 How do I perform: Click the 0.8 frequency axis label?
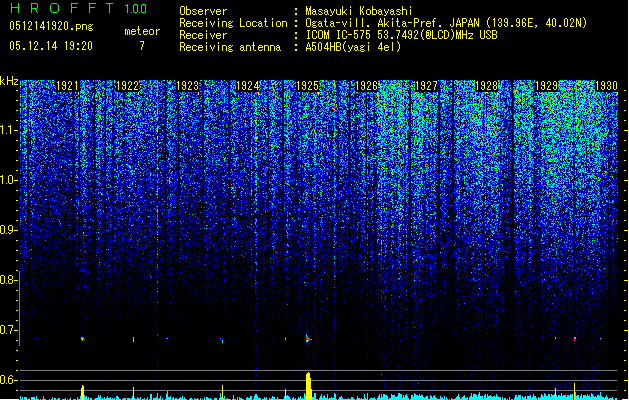9,280
